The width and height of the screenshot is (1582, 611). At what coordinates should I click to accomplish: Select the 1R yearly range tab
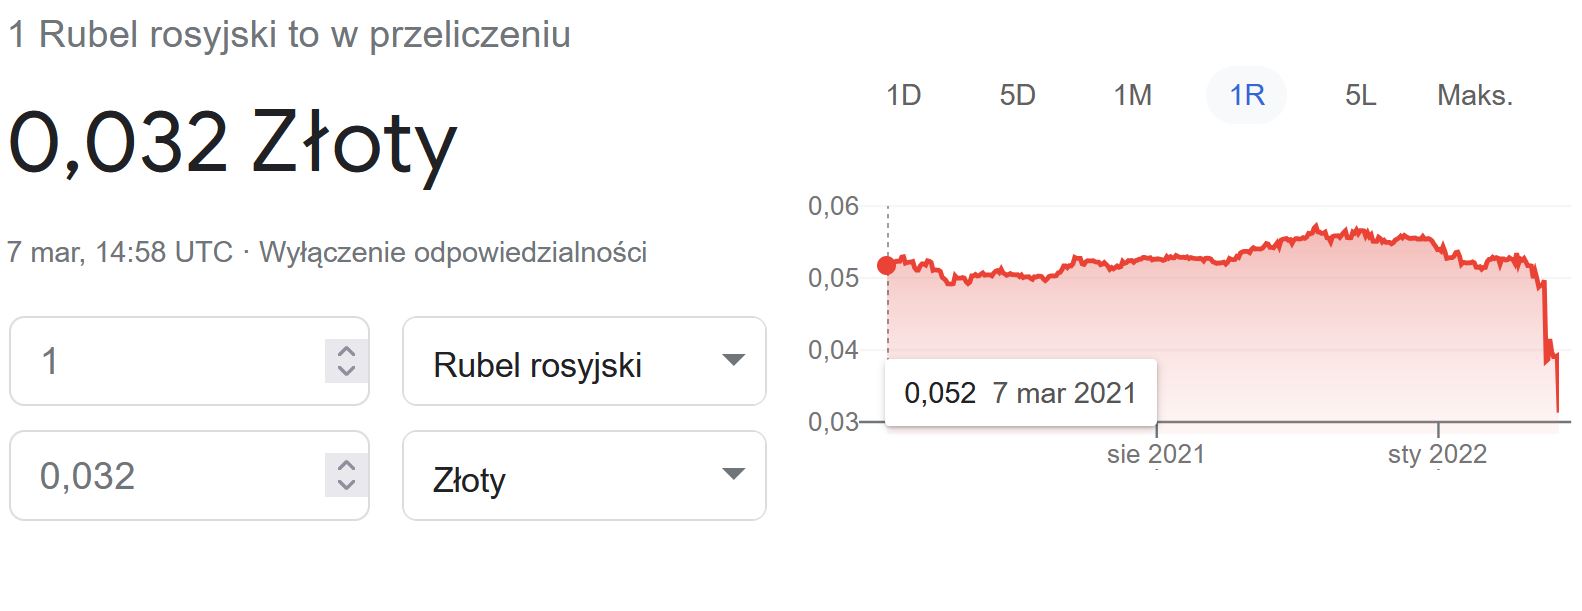click(1247, 95)
